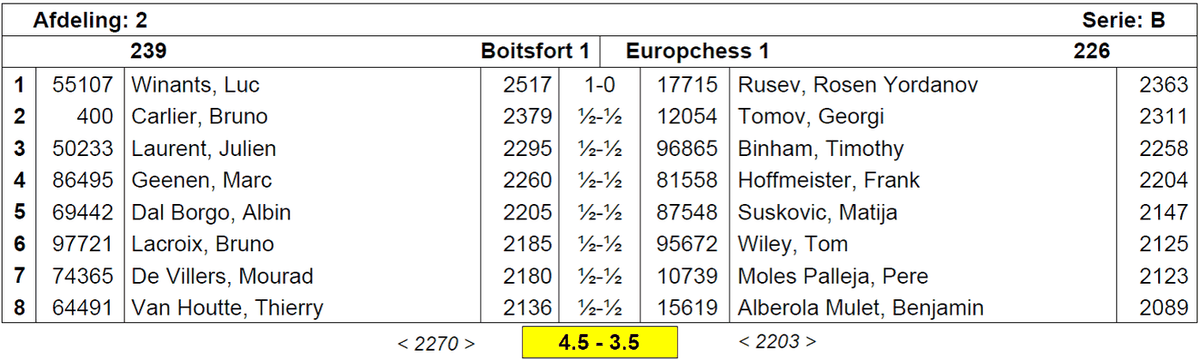
Task: Click the average rating < 2203 >
Action: [x=777, y=341]
